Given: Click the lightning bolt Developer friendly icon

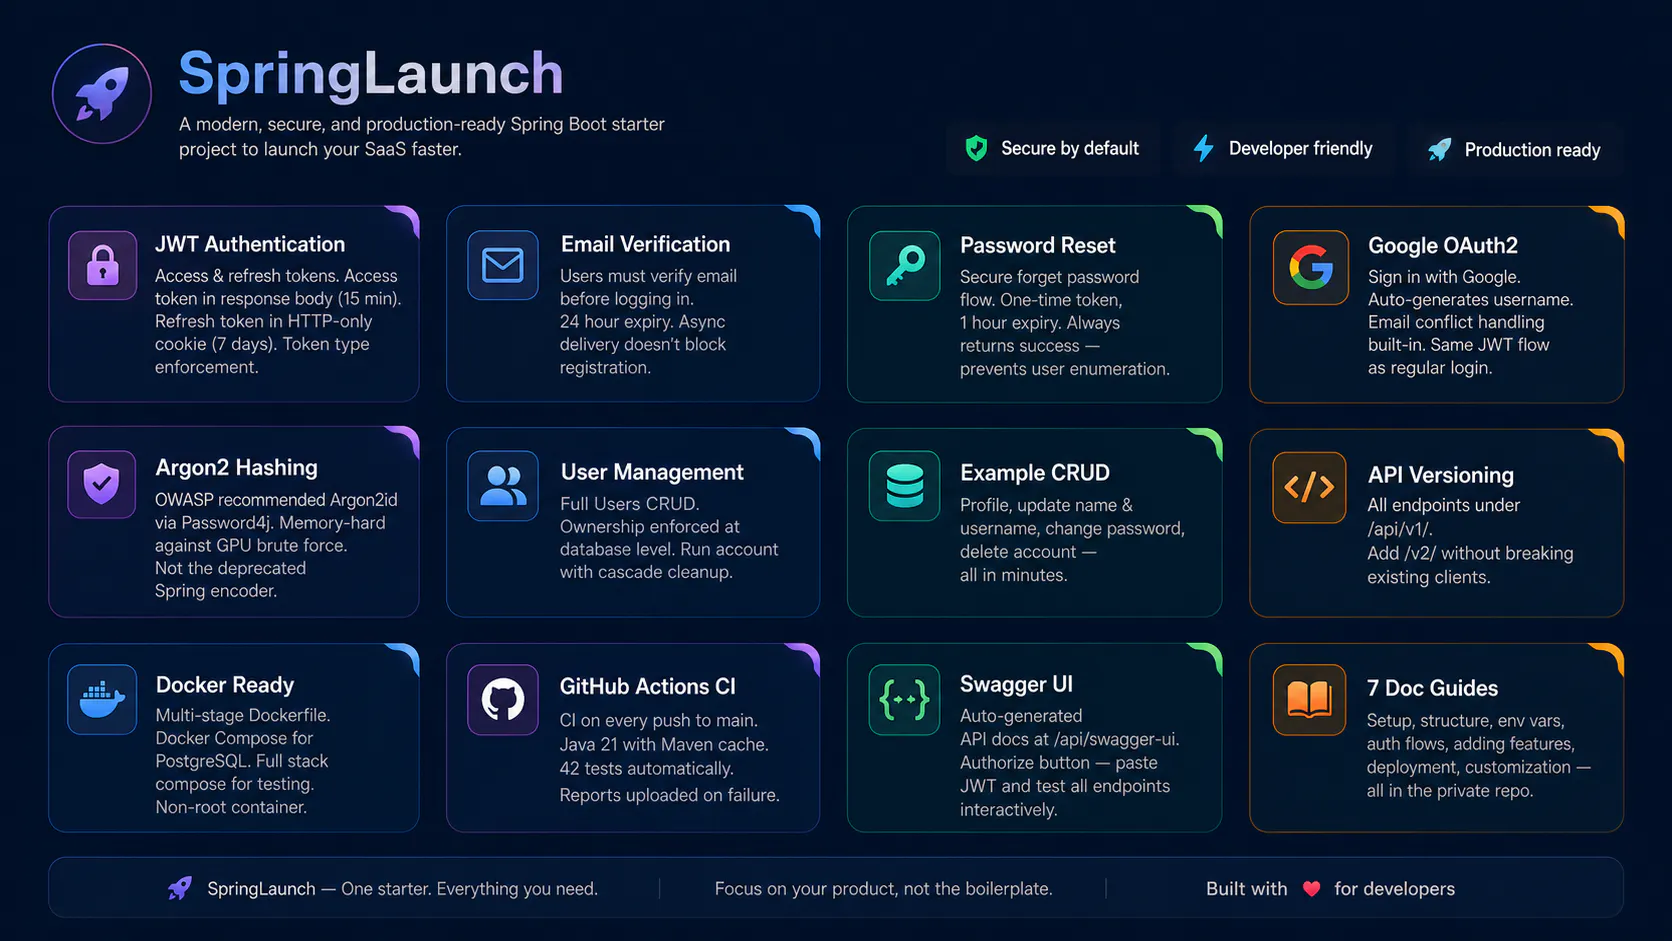Looking at the screenshot, I should click(x=1204, y=148).
